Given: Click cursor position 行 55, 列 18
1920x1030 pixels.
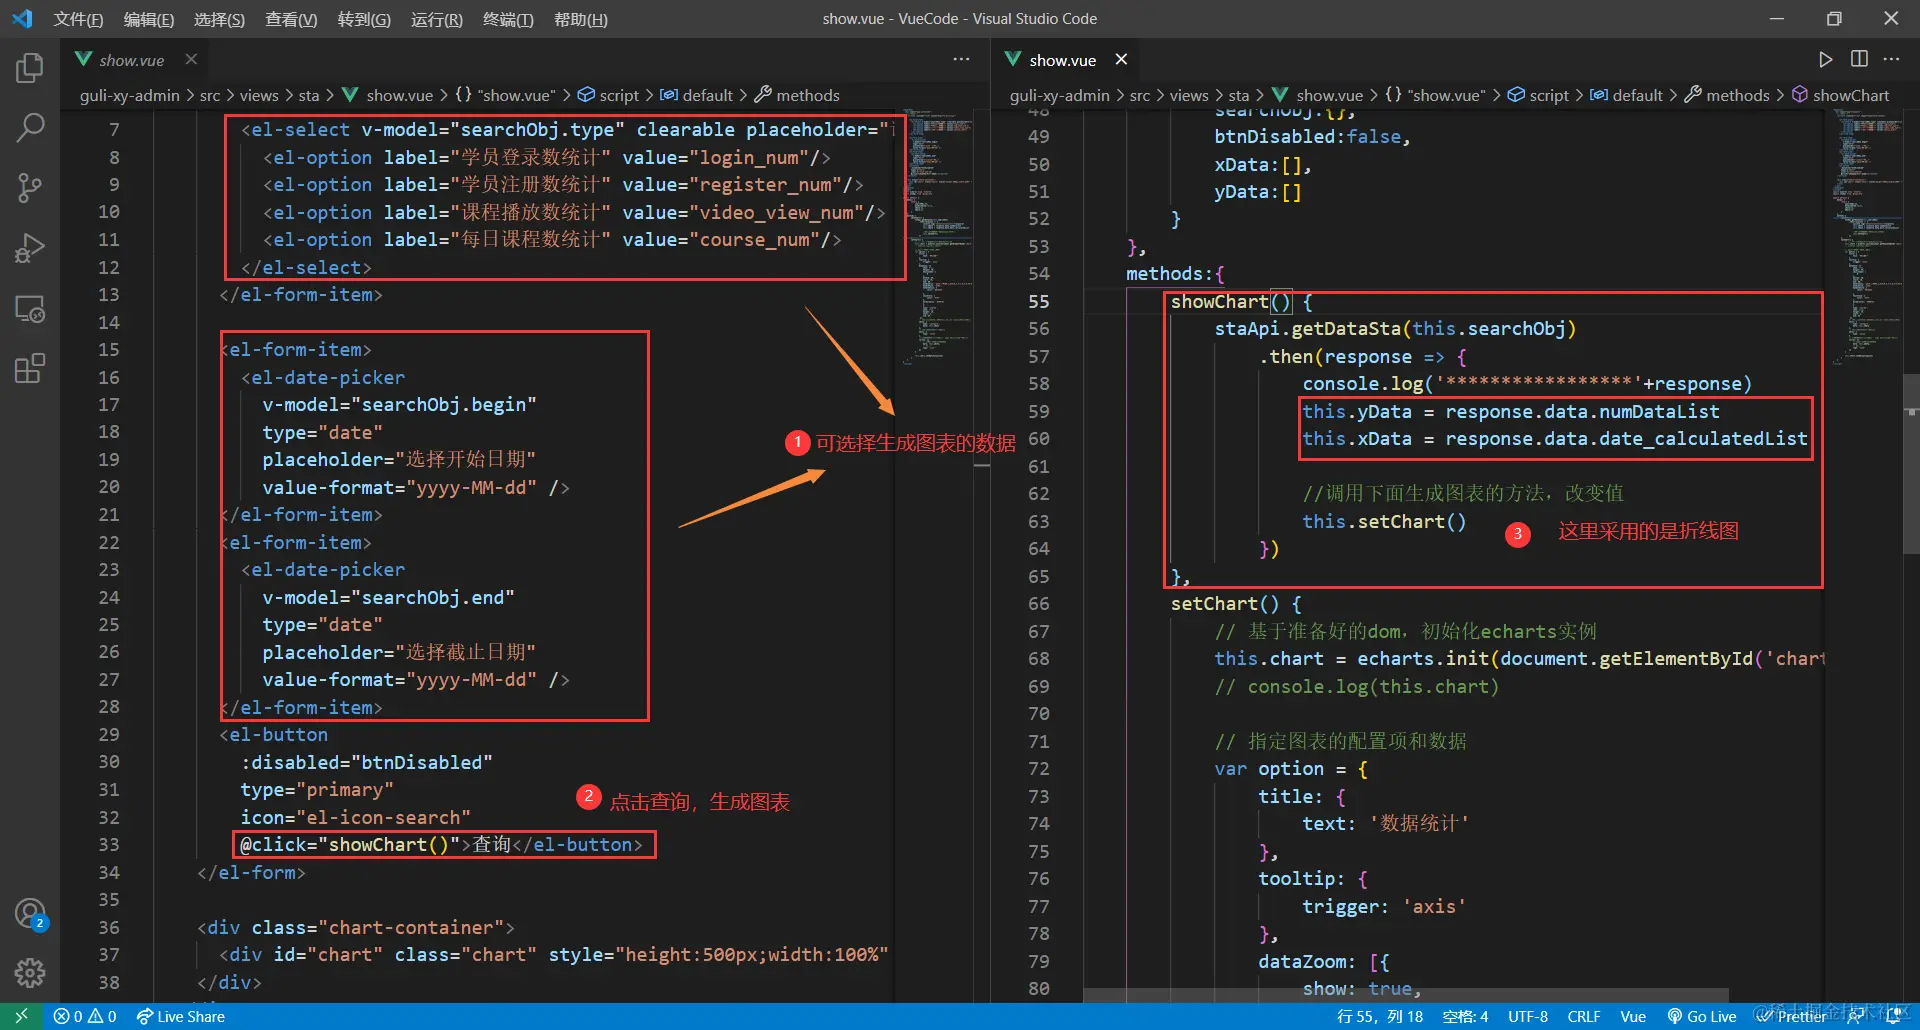Looking at the screenshot, I should coord(1379,1016).
